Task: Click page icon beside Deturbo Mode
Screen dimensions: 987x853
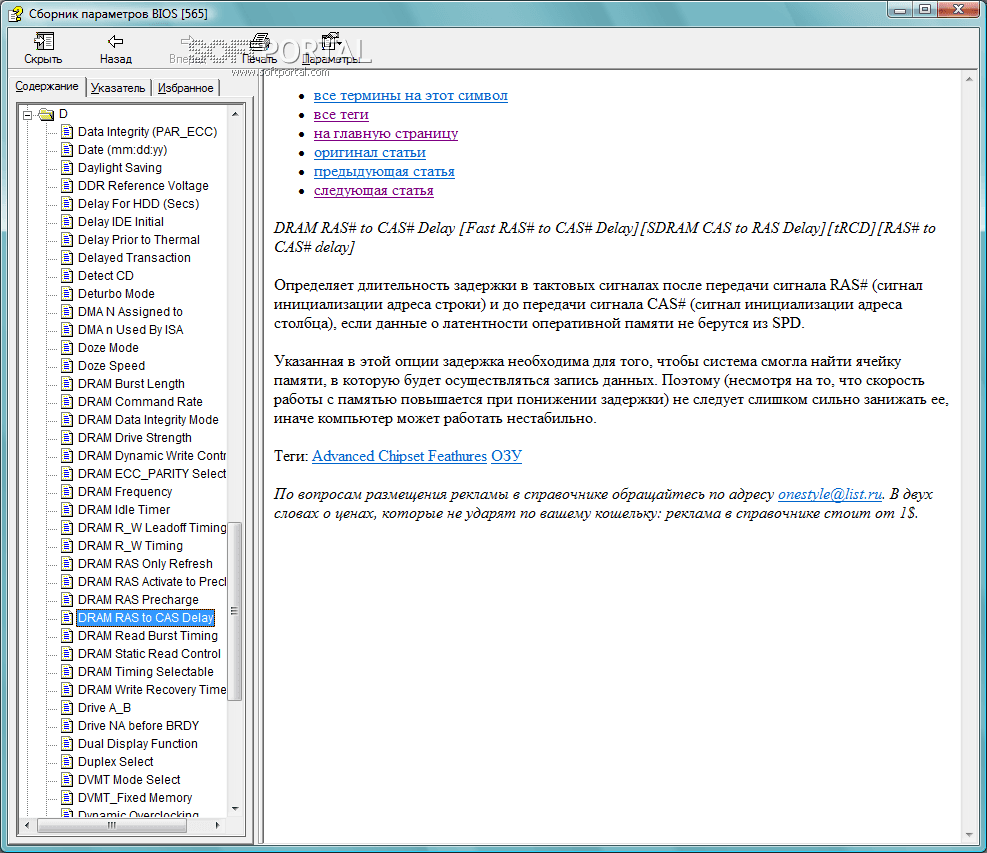Action: [67, 294]
